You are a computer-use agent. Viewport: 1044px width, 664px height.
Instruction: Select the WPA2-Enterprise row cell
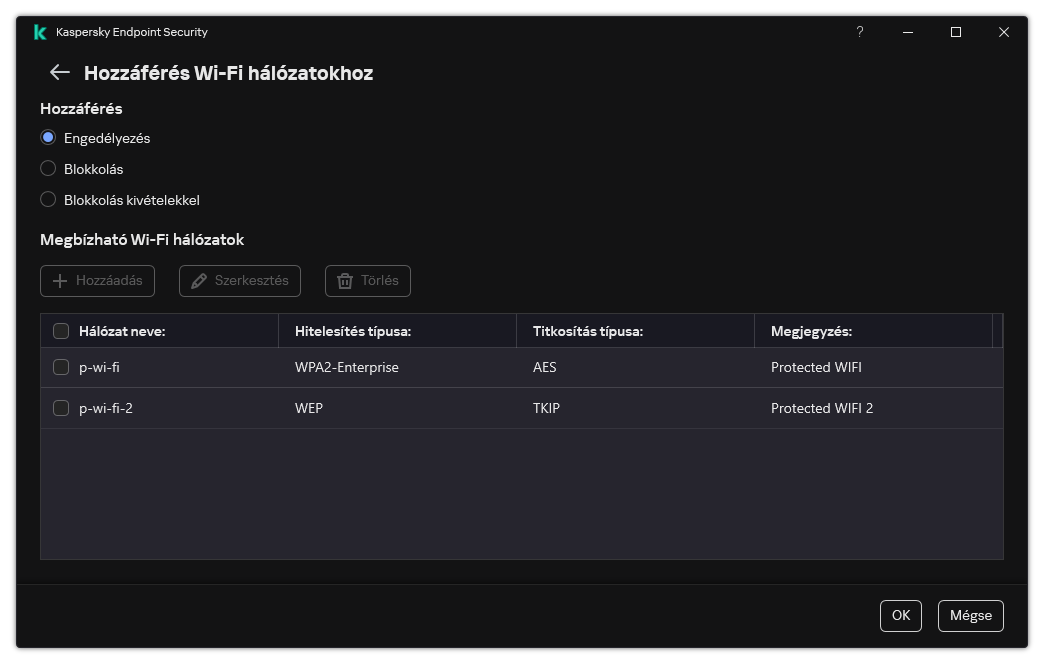pyautogui.click(x=347, y=367)
